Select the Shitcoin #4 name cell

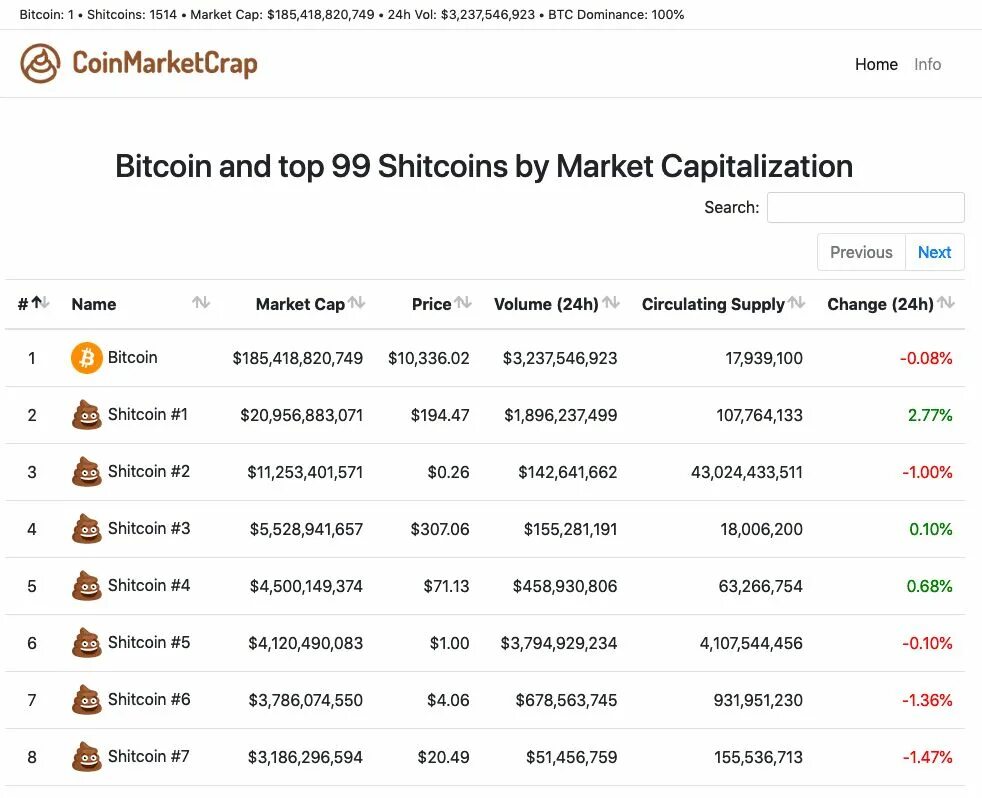tap(148, 585)
